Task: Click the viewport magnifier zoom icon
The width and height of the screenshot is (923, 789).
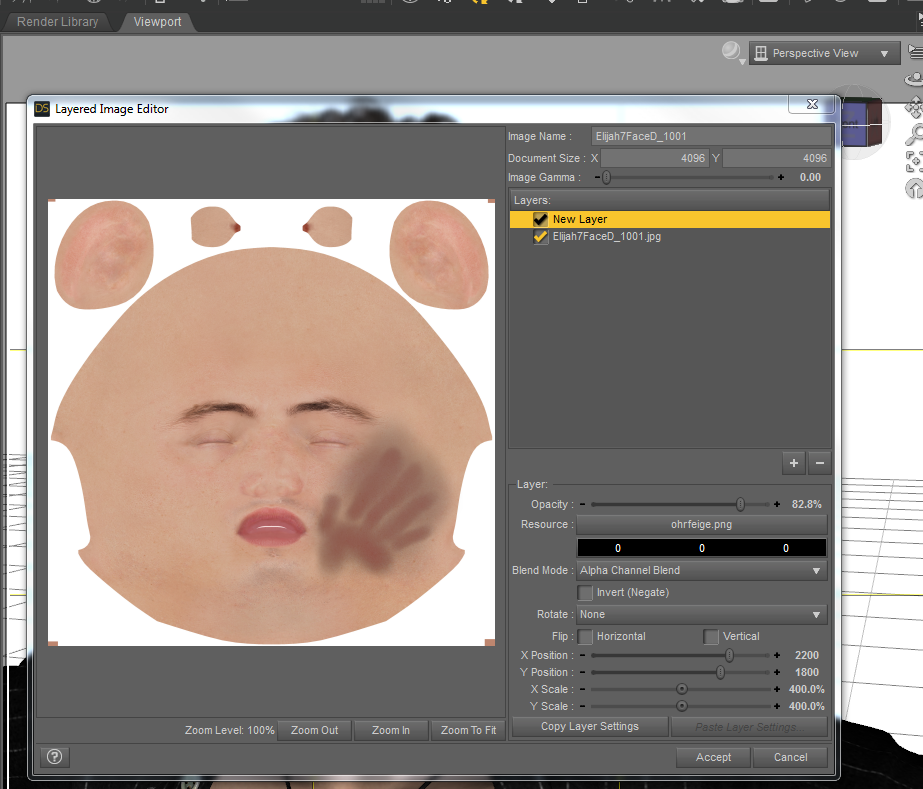Action: (x=914, y=135)
